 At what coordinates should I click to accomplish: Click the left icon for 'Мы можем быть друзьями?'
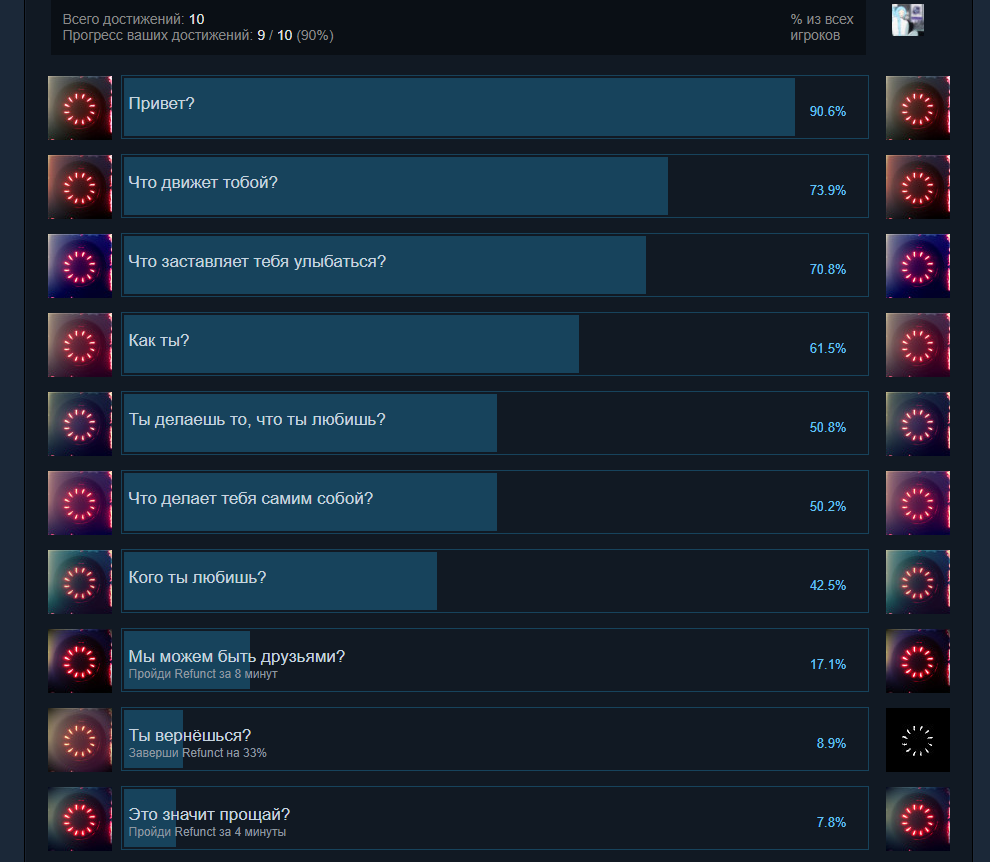click(80, 661)
